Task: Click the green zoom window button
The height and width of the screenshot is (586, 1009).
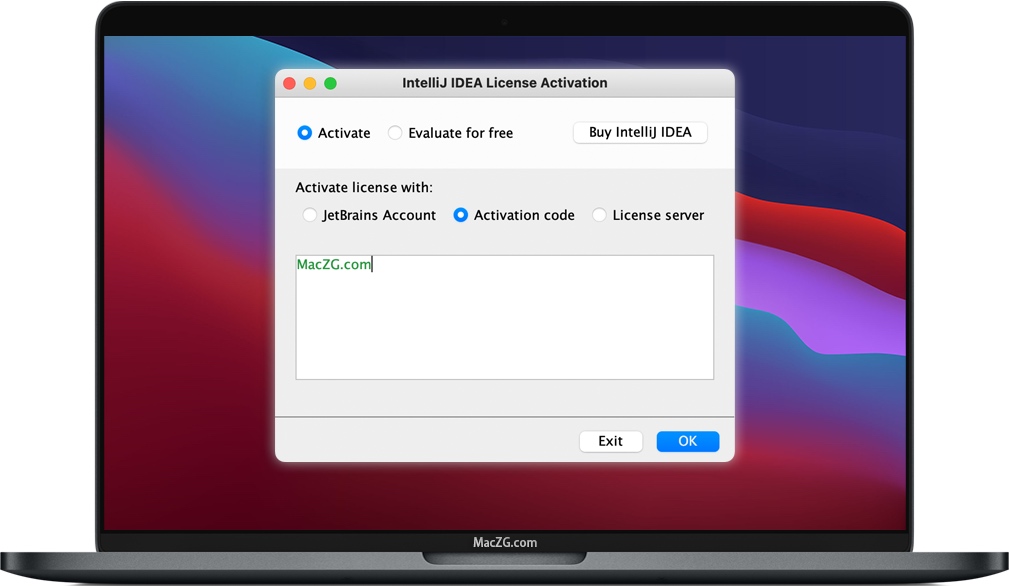Action: pos(331,83)
